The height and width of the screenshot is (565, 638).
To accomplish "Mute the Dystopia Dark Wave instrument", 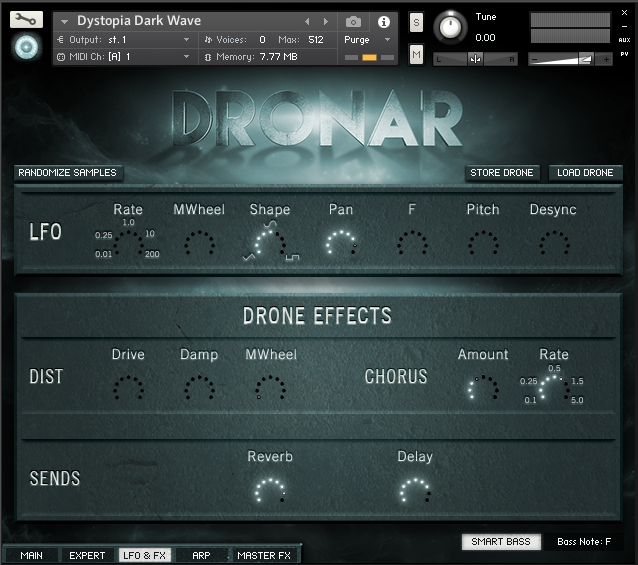I will tap(416, 54).
